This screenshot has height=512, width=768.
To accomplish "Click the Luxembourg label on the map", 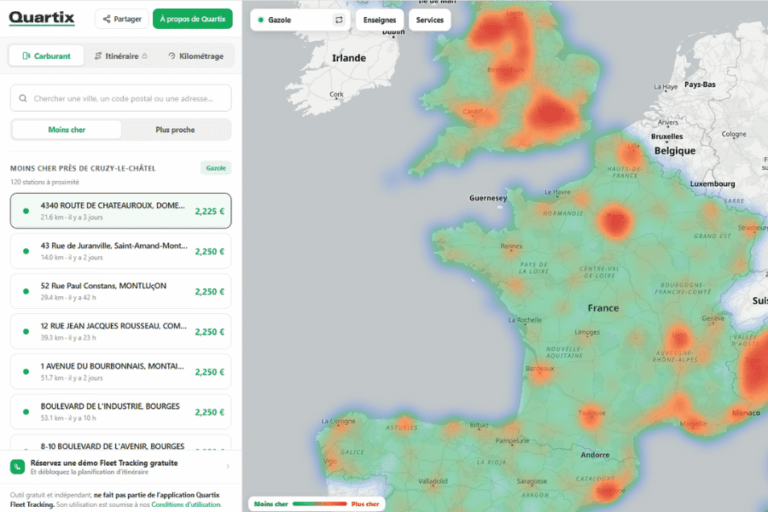I will (x=713, y=184).
